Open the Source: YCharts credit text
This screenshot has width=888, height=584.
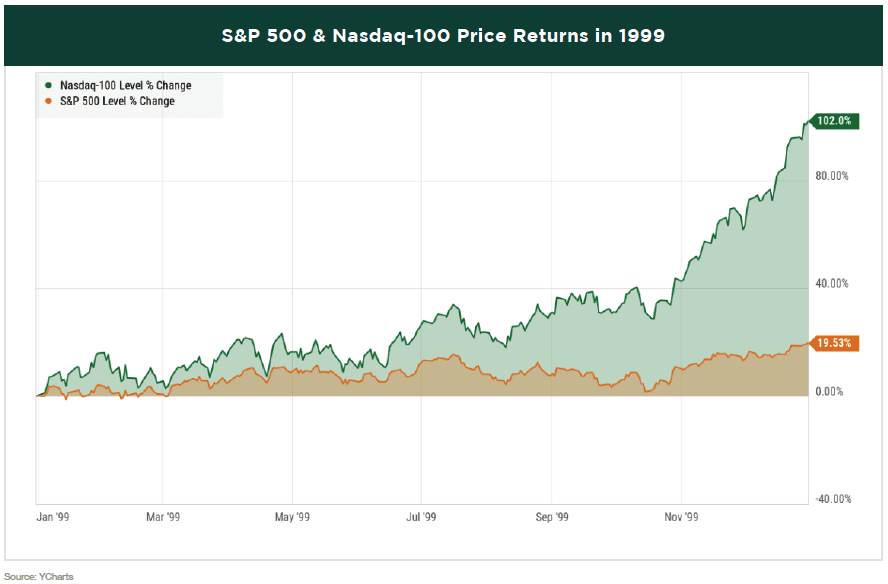pyautogui.click(x=39, y=576)
